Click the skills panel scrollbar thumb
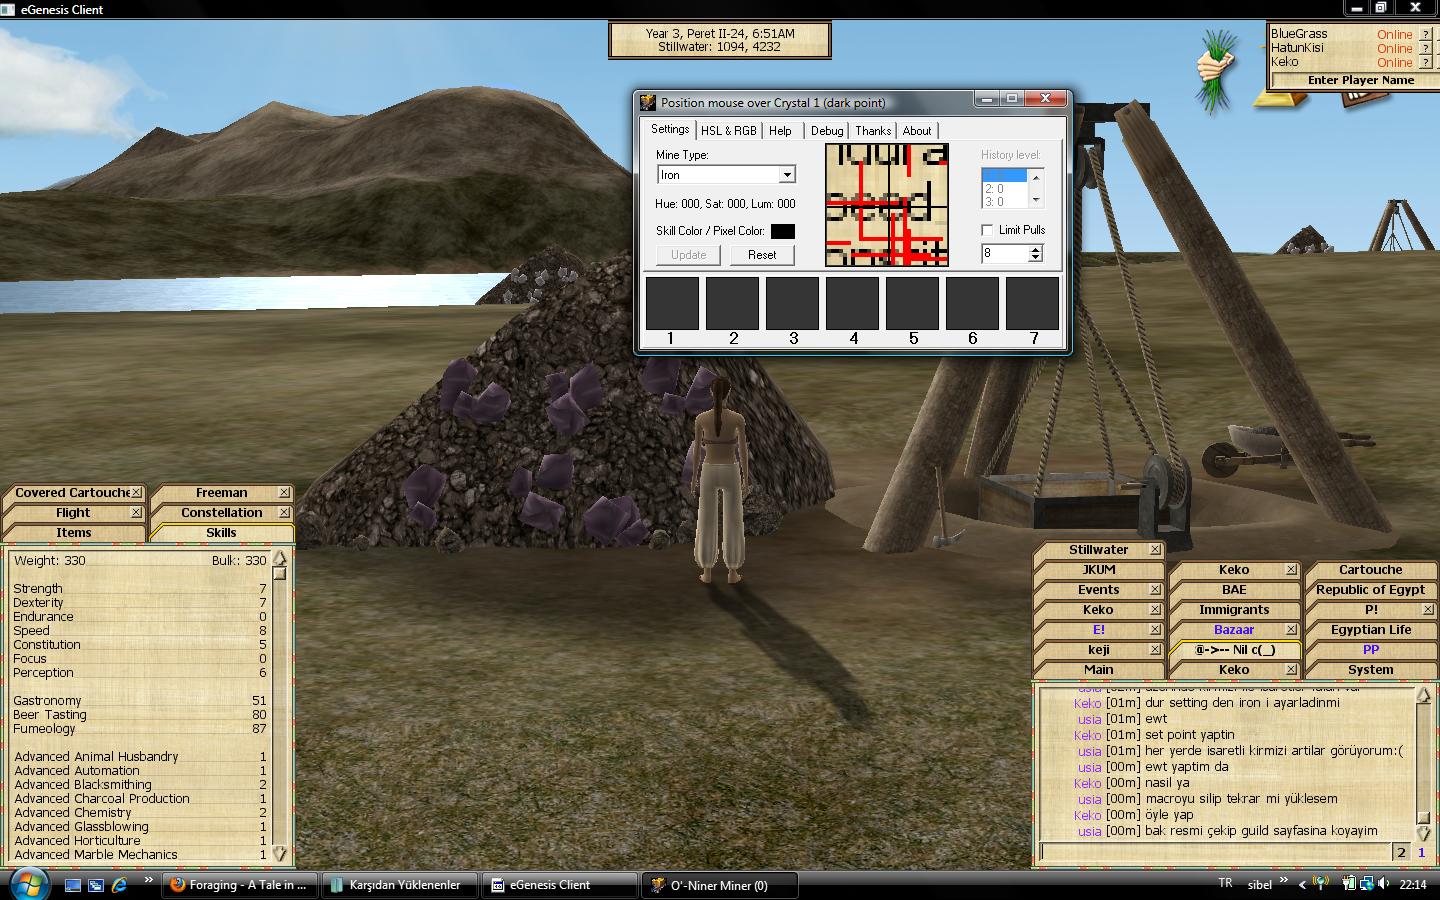This screenshot has height=900, width=1440. click(280, 574)
